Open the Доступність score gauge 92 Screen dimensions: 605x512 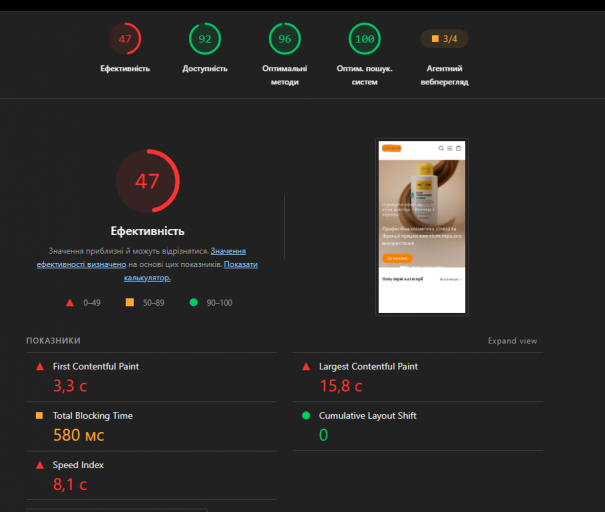205,39
